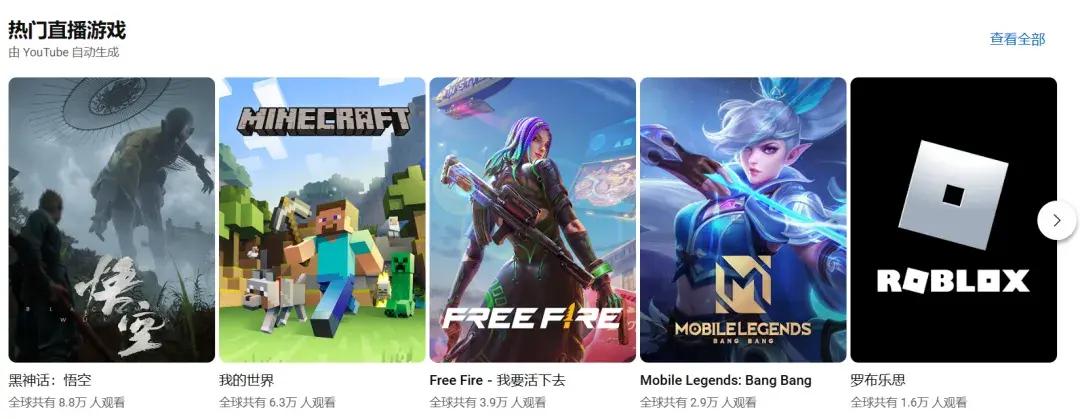Open the Free Fire - 我要活下去 title
This screenshot has height=419, width=1080.
click(x=497, y=380)
